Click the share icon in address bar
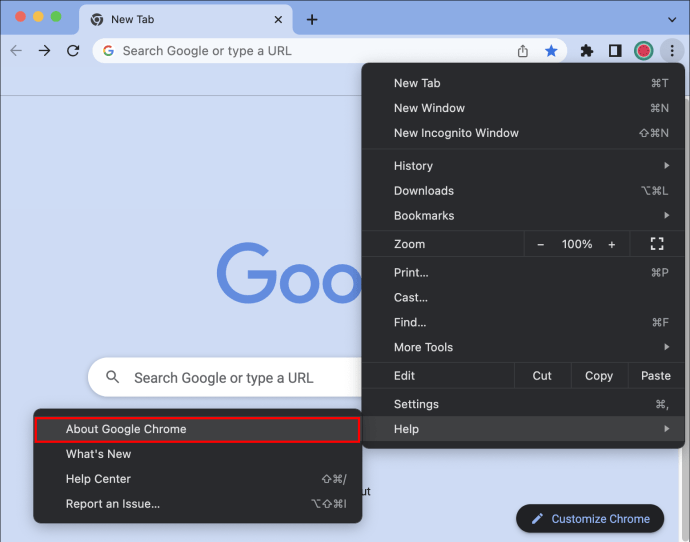 tap(522, 51)
